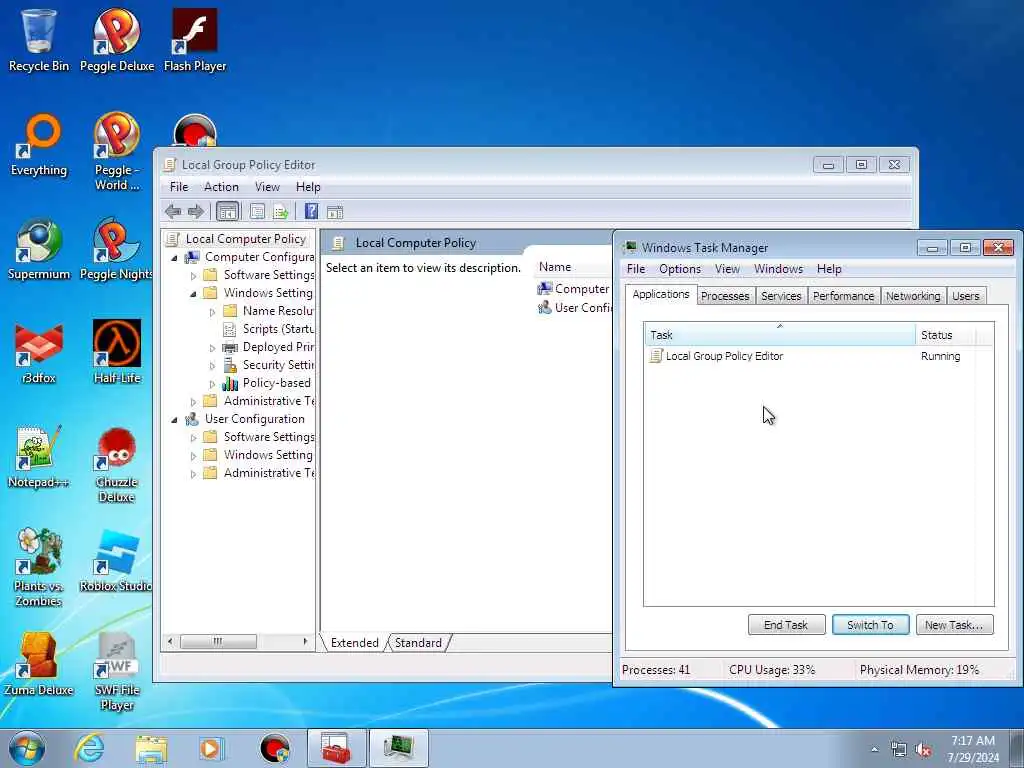
Task: Sort by the Task column header
Action: point(780,335)
